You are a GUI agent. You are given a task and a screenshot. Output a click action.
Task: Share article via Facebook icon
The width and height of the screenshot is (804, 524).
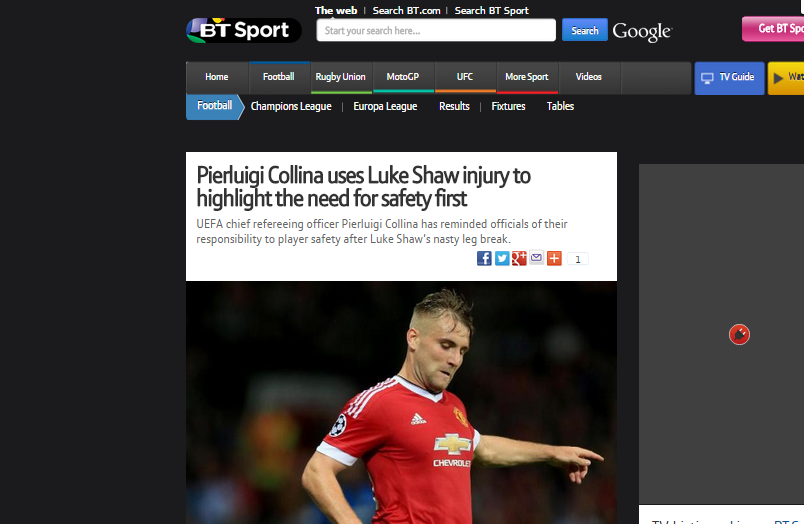(x=484, y=258)
